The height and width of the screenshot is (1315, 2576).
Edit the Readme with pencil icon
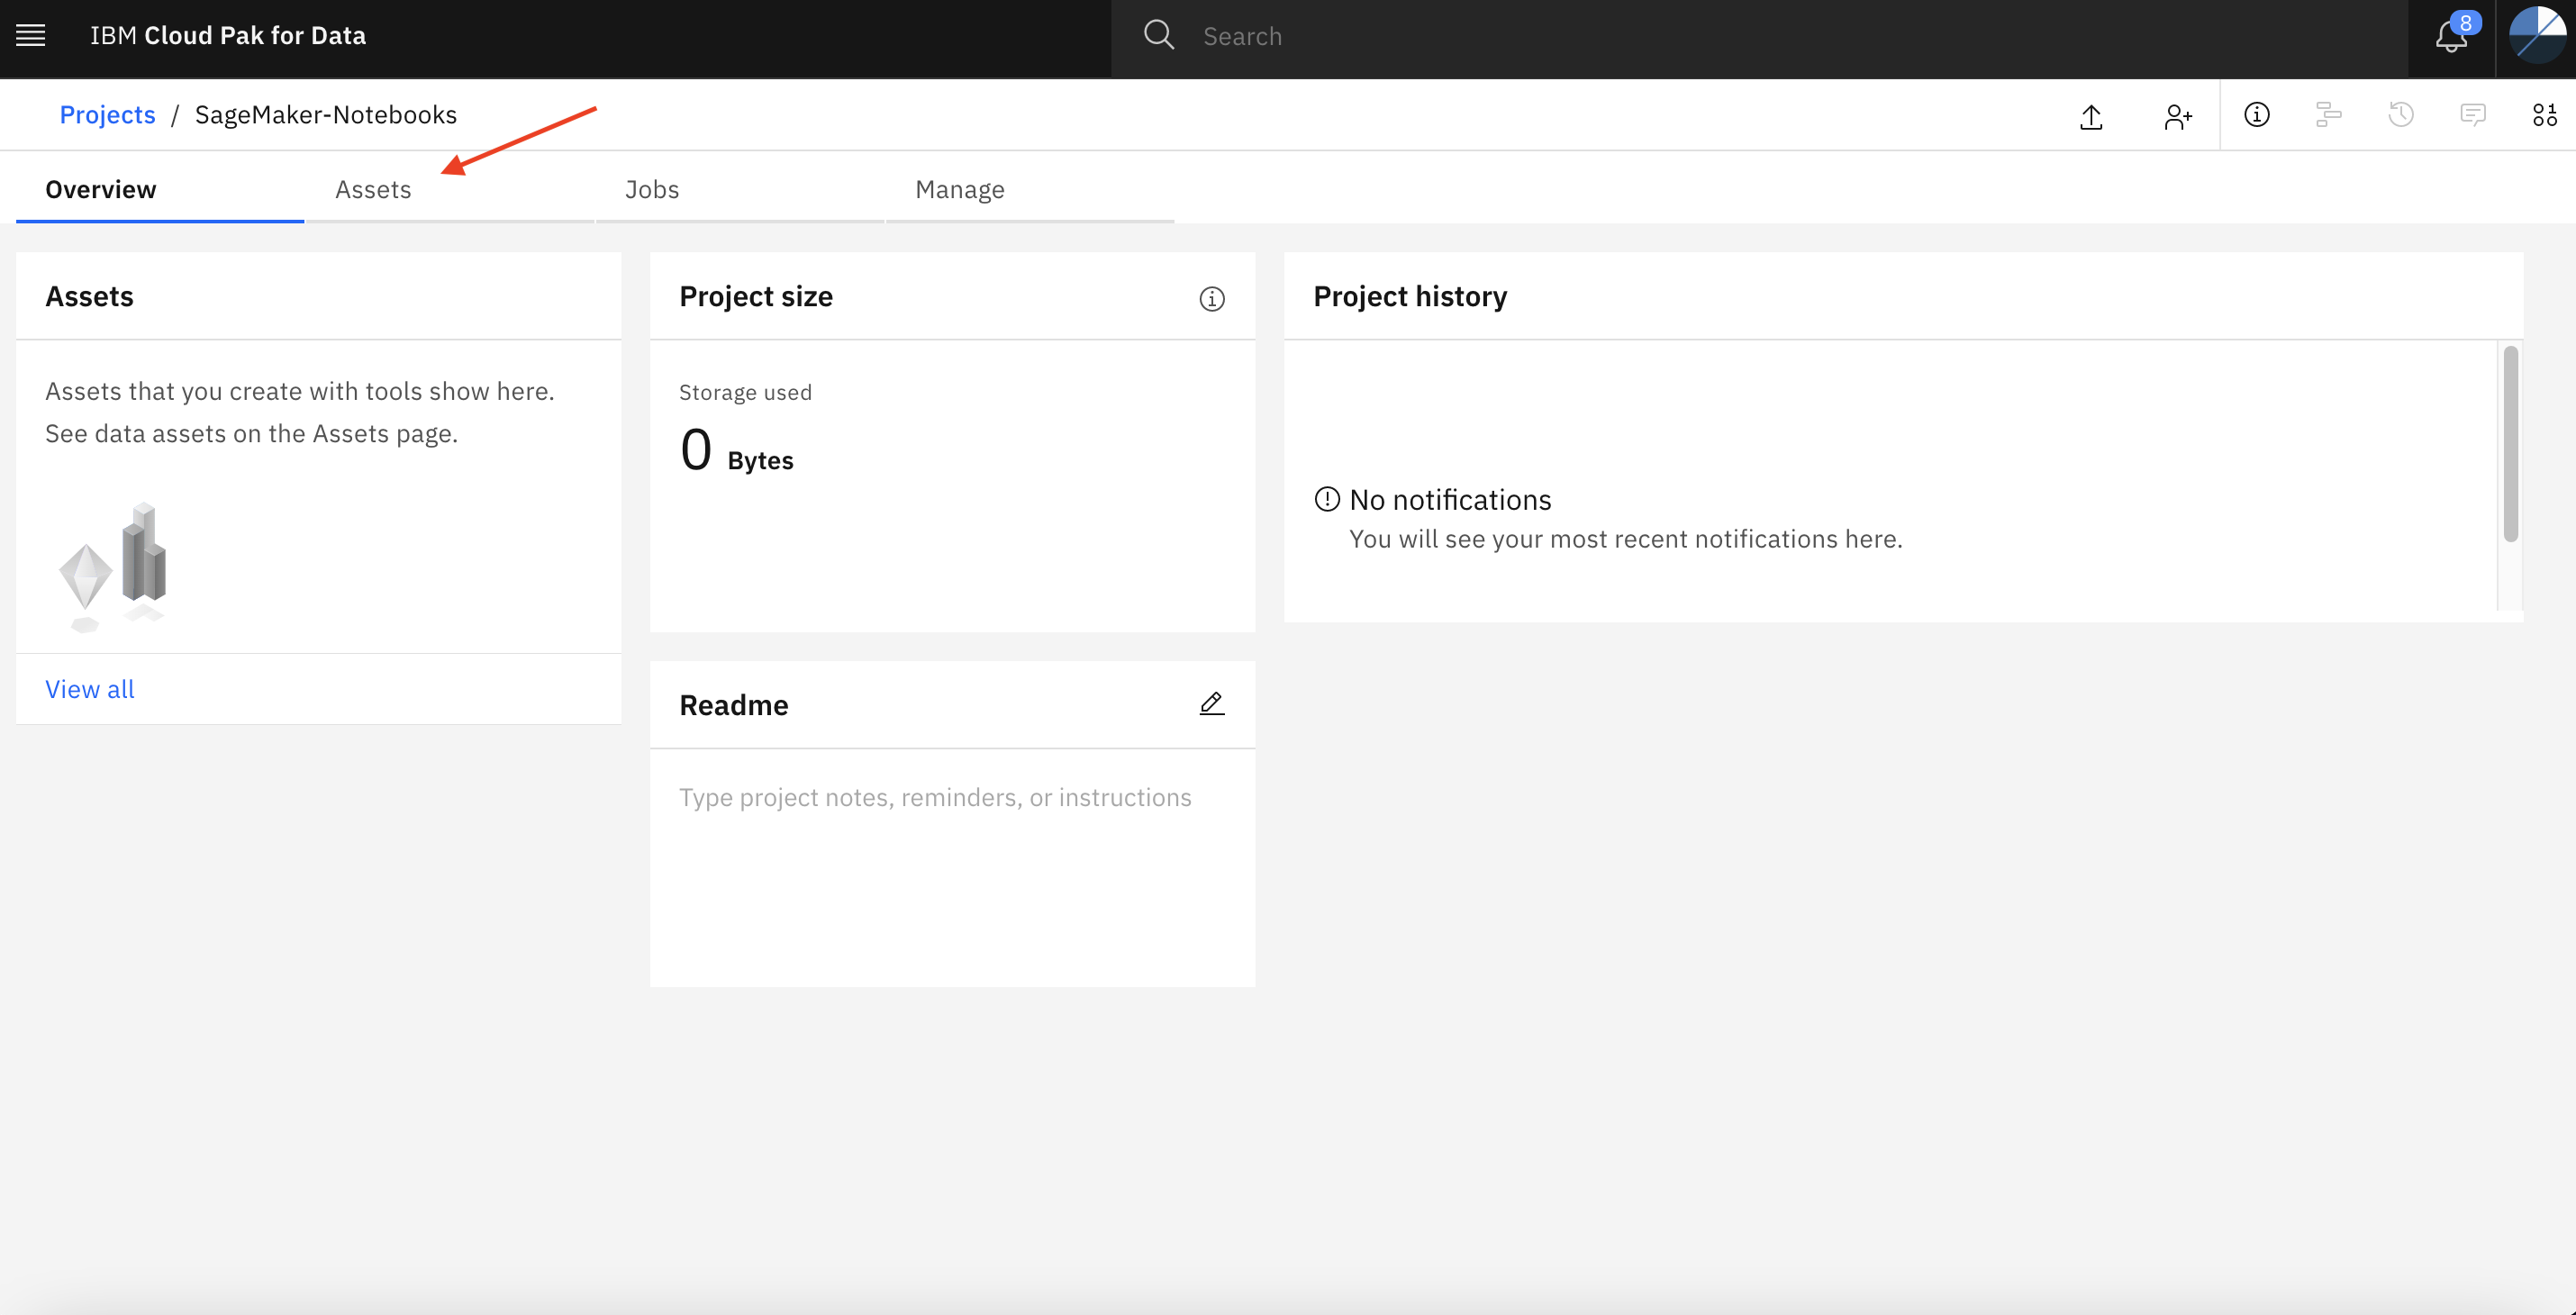[x=1212, y=704]
